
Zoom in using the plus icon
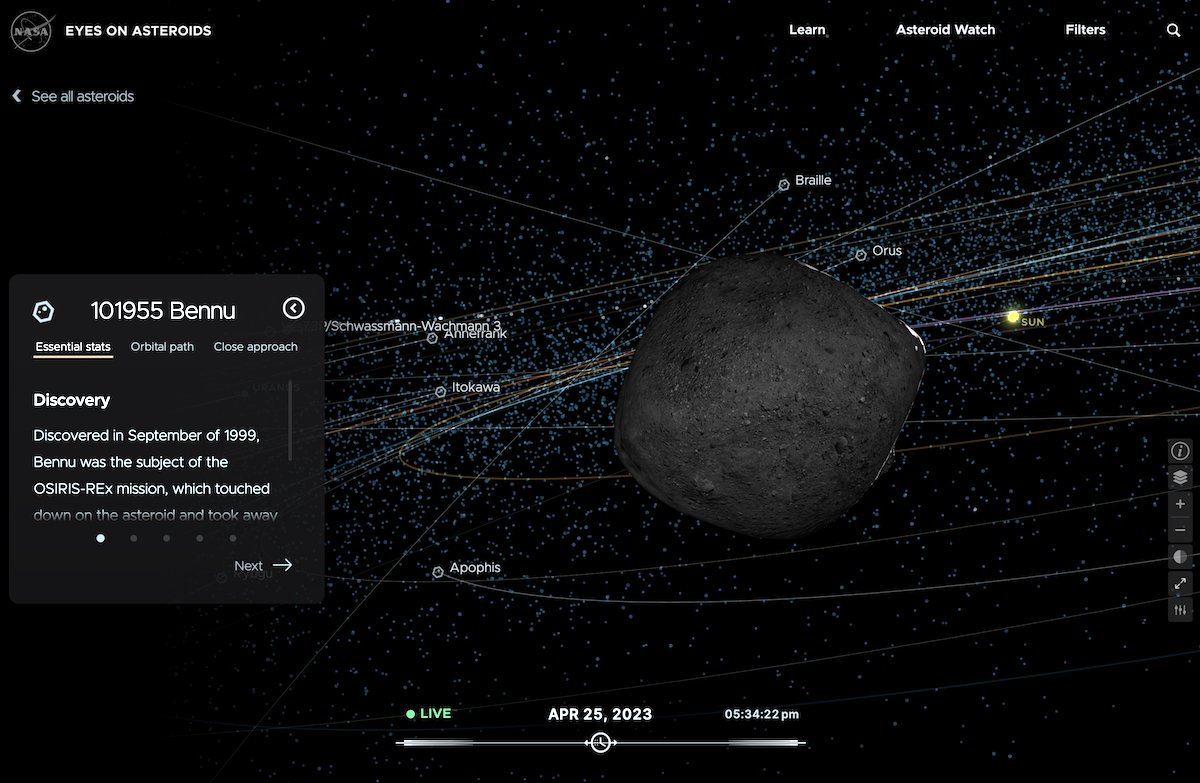pos(1180,503)
